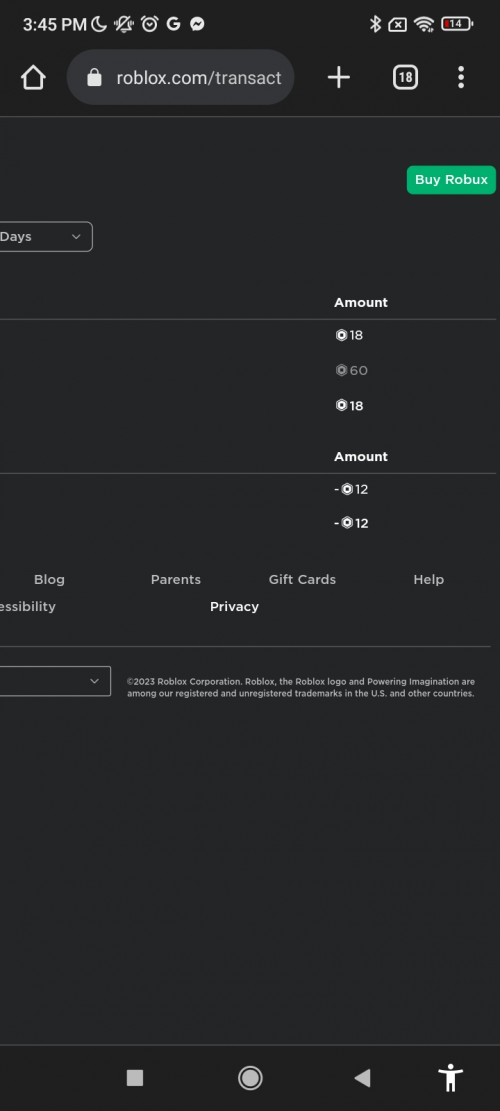The image size is (500, 1111).
Task: Expand the Days time period dropdown
Action: point(46,237)
